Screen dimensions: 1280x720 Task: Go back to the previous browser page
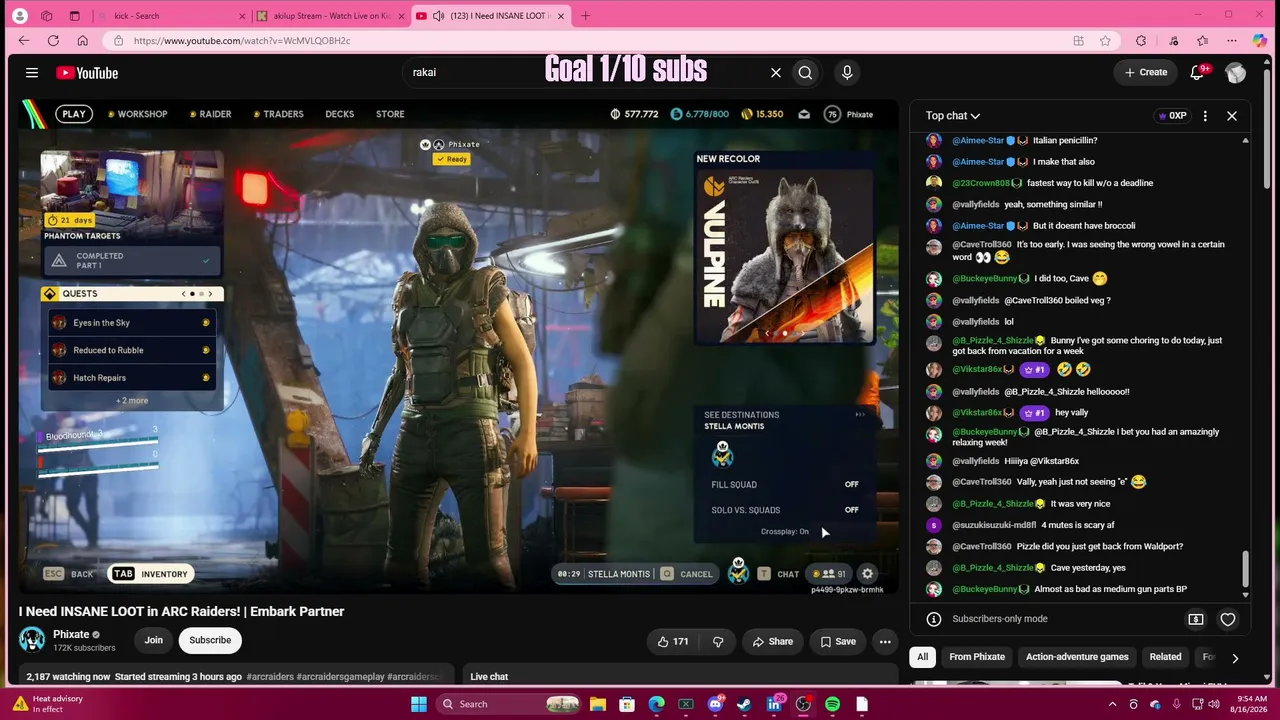pos(24,41)
